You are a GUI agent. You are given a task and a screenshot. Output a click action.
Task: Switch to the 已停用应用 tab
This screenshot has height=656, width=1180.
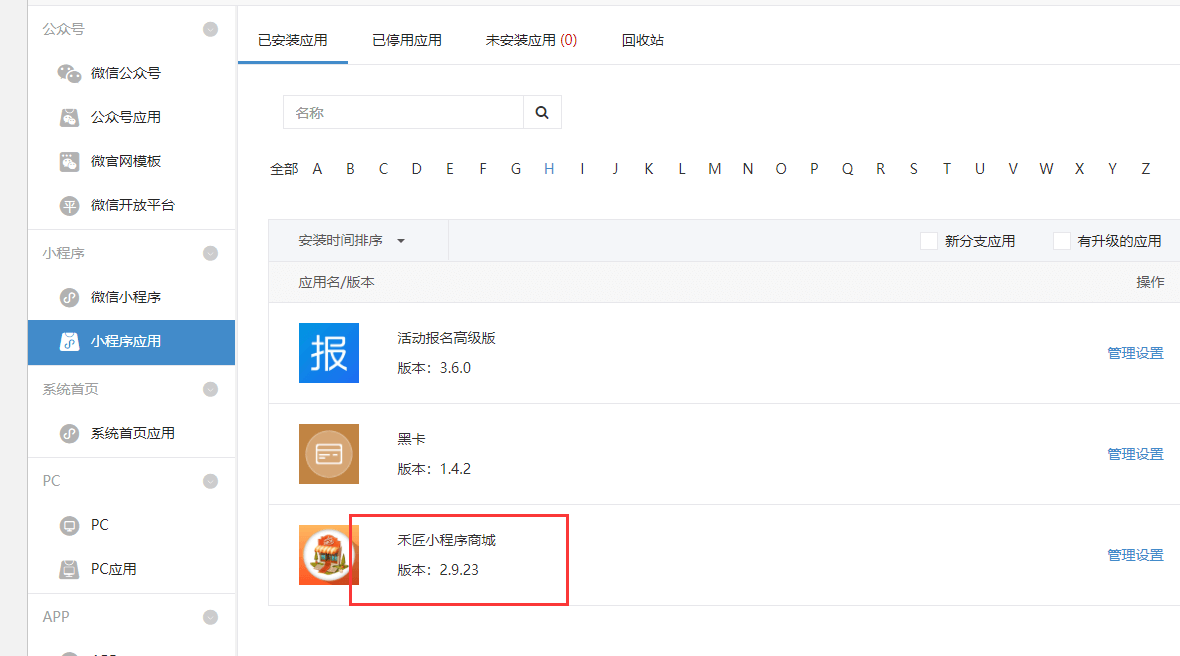tap(406, 39)
